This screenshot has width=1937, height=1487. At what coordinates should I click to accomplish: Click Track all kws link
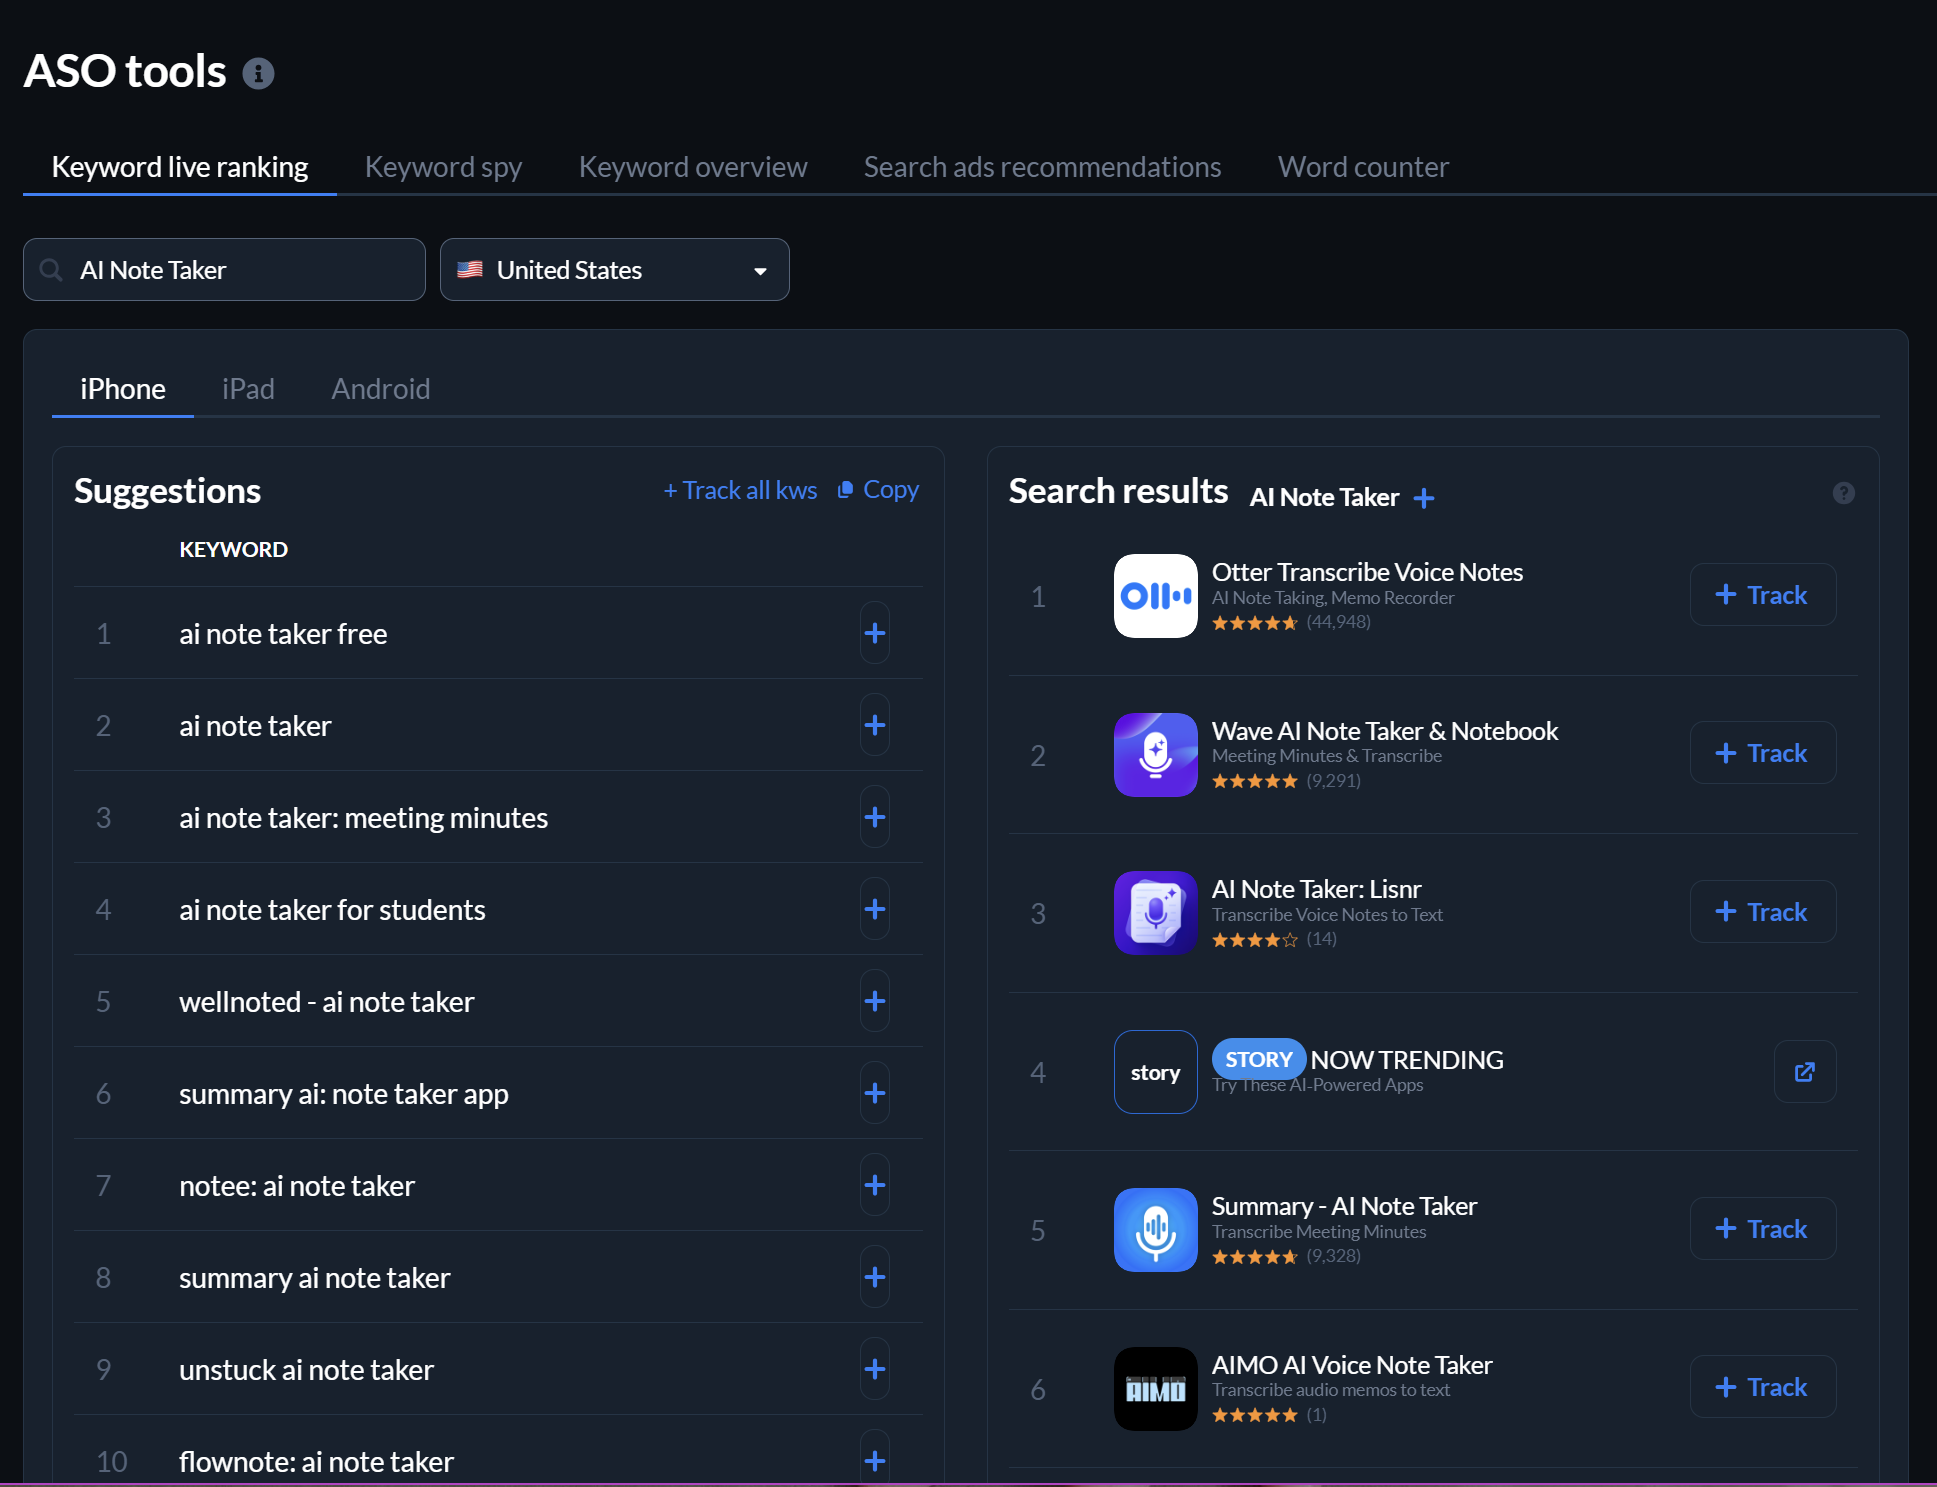coord(740,490)
